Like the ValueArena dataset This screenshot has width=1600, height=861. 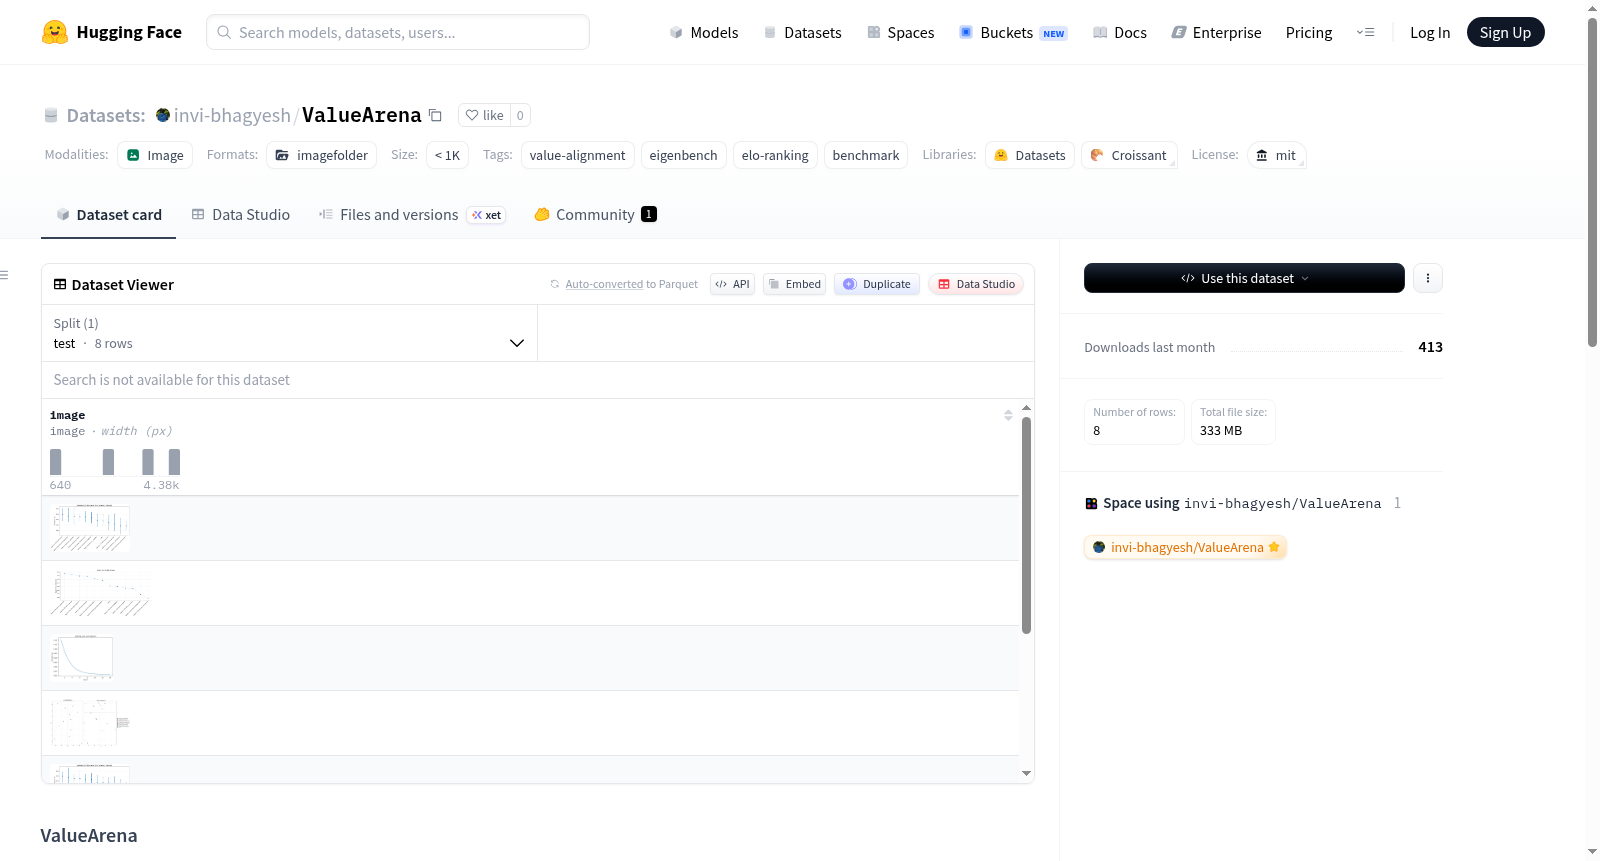[x=485, y=115]
